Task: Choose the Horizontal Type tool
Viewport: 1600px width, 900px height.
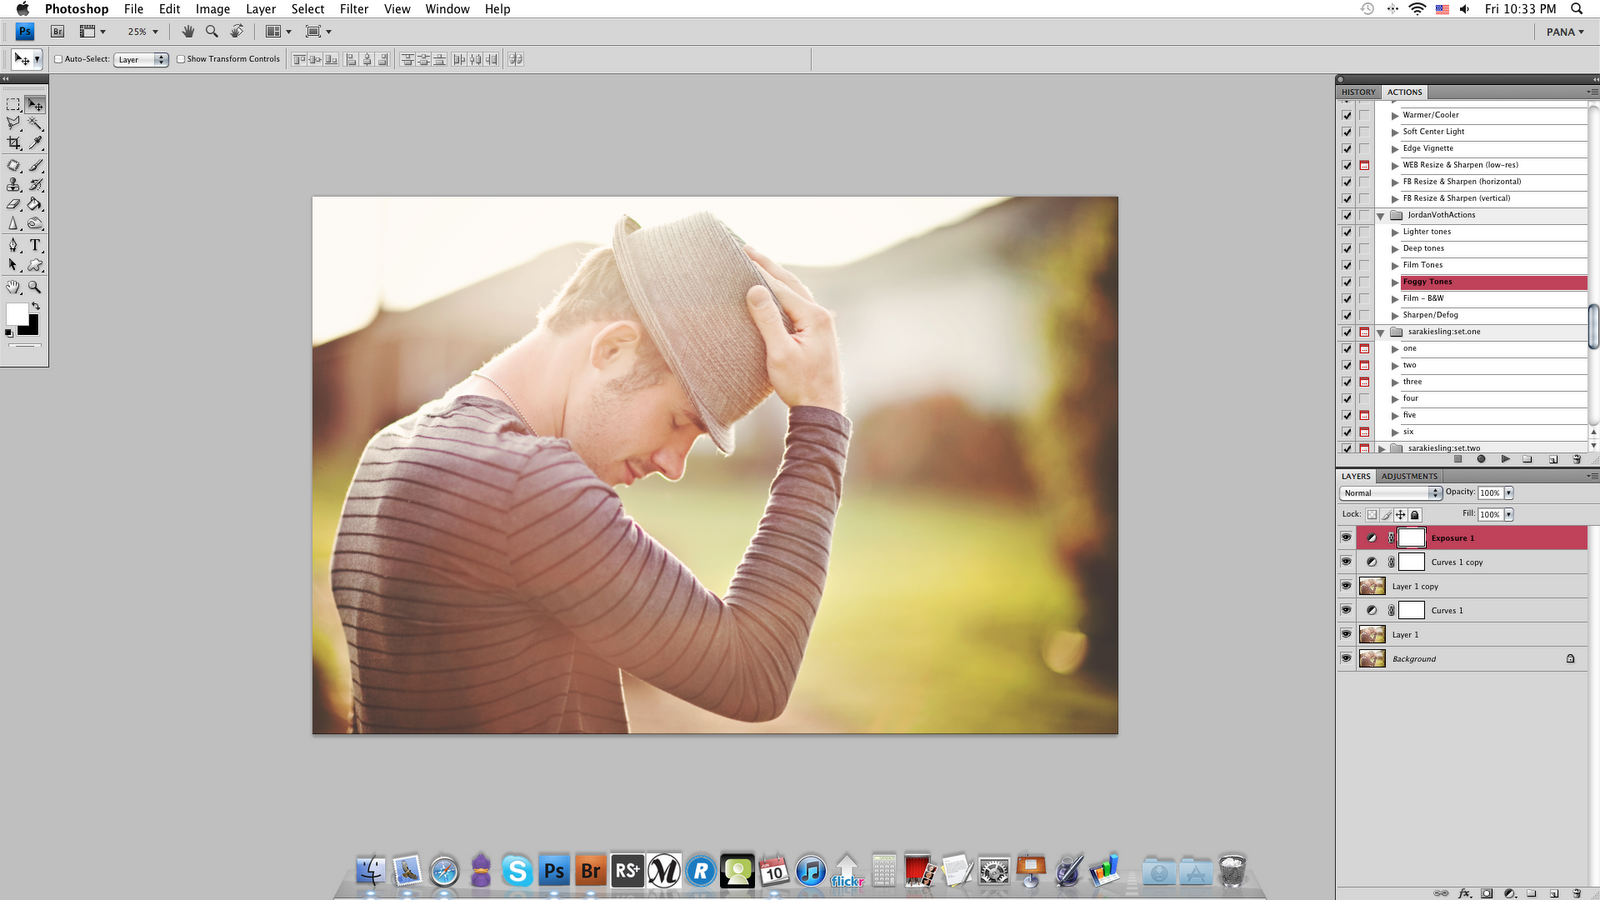Action: (35, 245)
